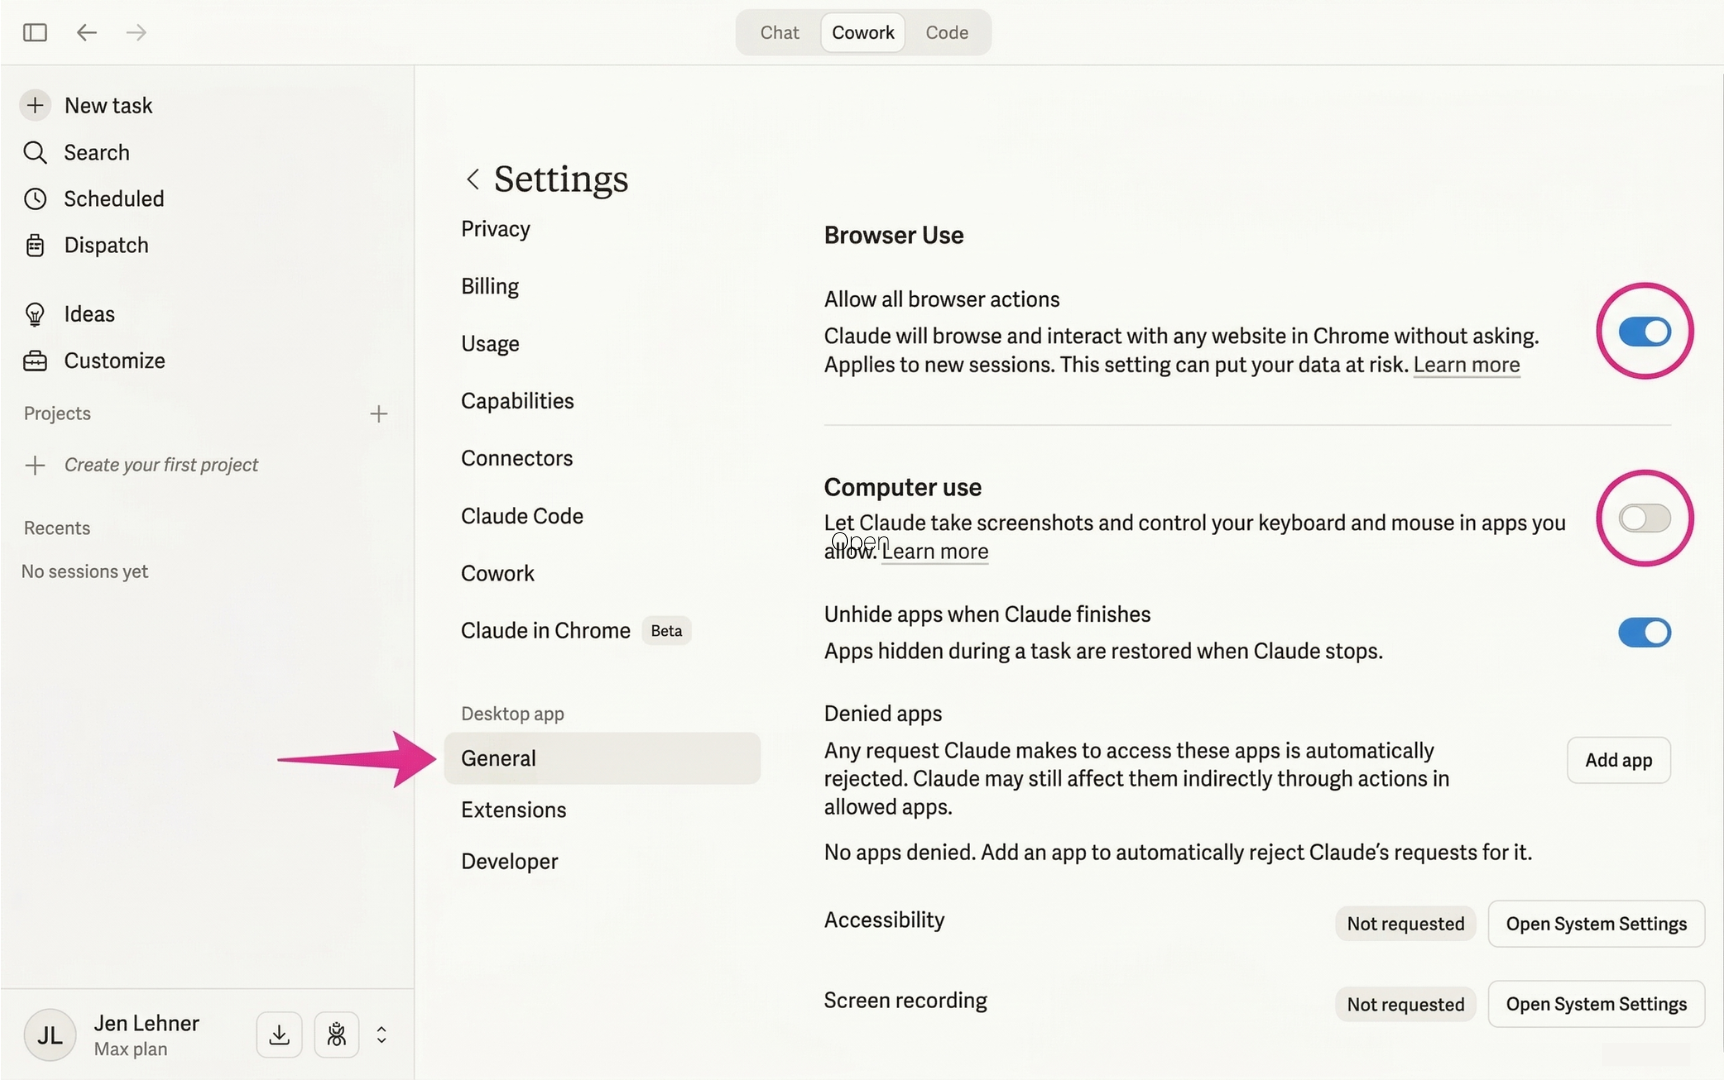This screenshot has height=1080, width=1724.
Task: Open Search via magnifier icon
Action: tap(35, 152)
